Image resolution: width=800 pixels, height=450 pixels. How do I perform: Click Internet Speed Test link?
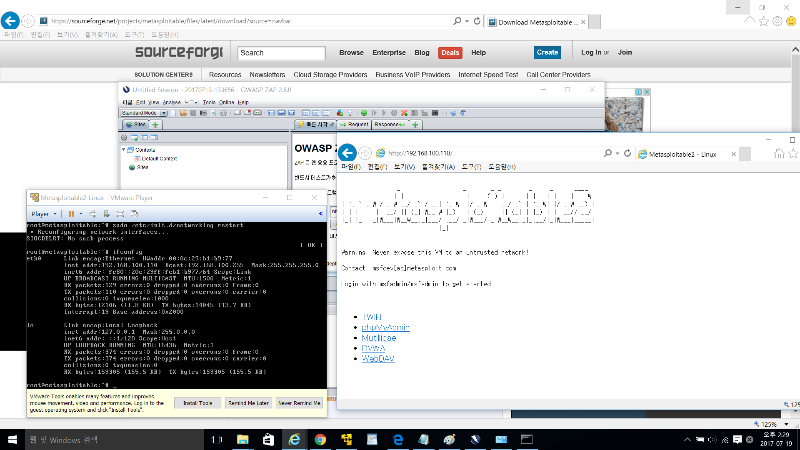click(x=488, y=74)
